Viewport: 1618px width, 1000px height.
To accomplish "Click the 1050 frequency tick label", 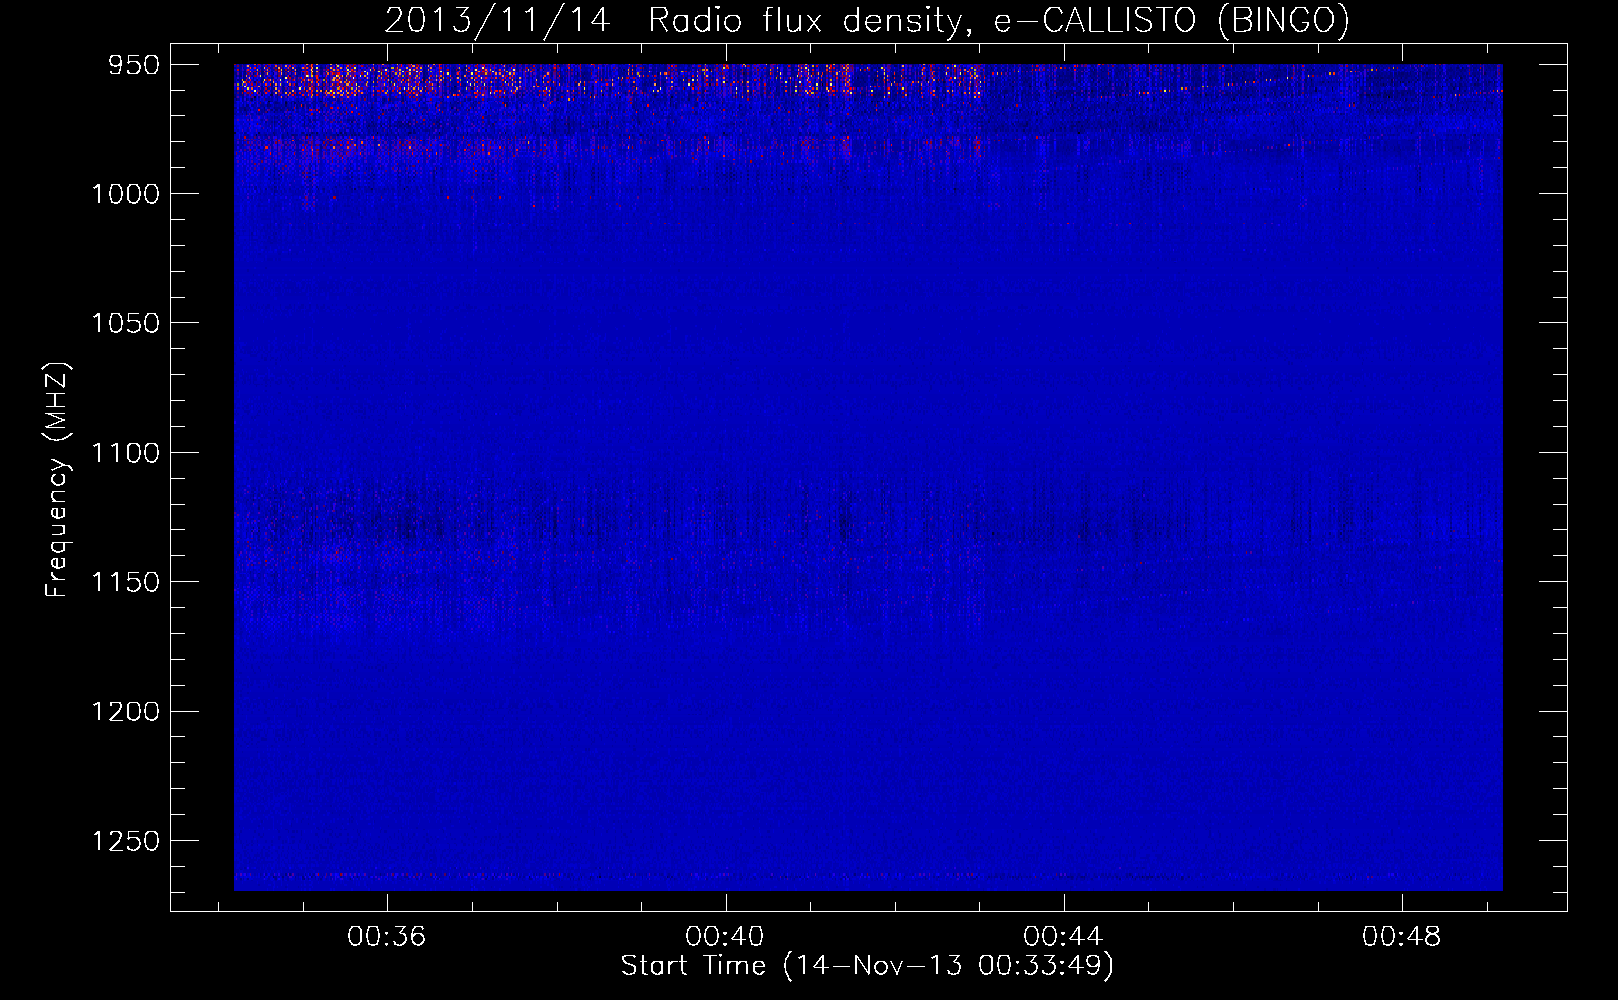I will pyautogui.click(x=125, y=323).
